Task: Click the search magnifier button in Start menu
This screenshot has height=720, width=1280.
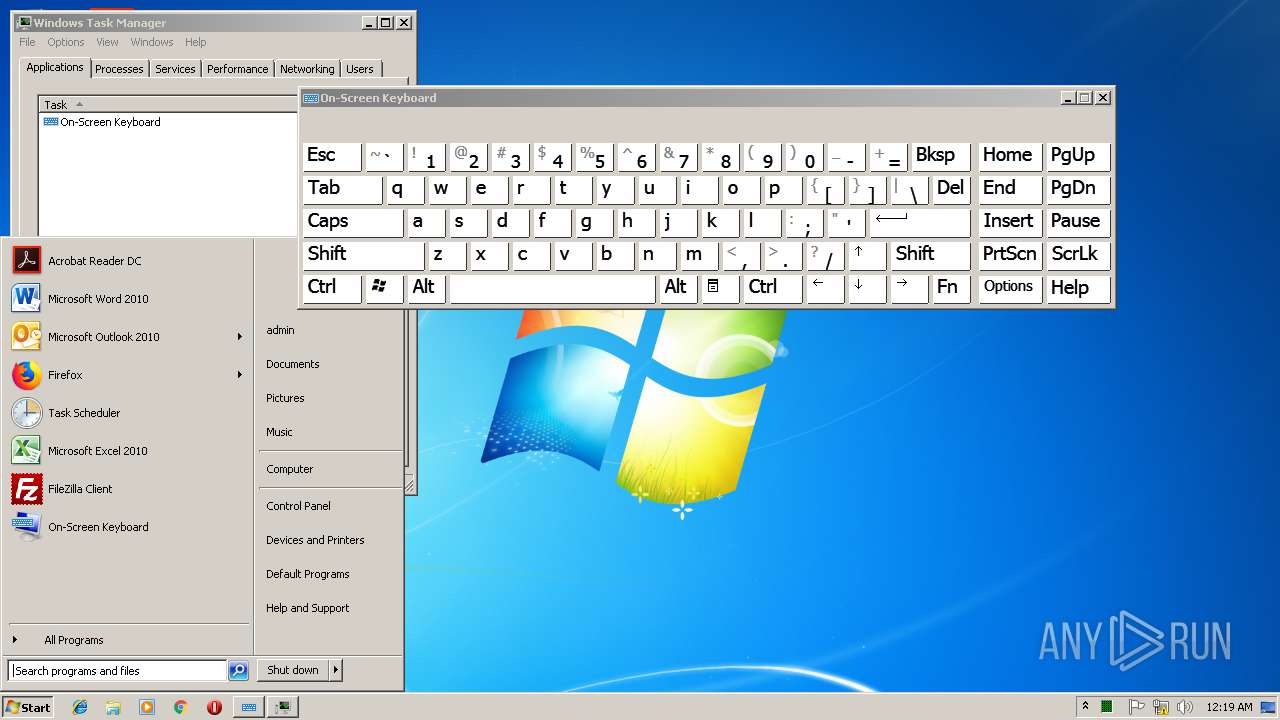Action: (x=238, y=671)
